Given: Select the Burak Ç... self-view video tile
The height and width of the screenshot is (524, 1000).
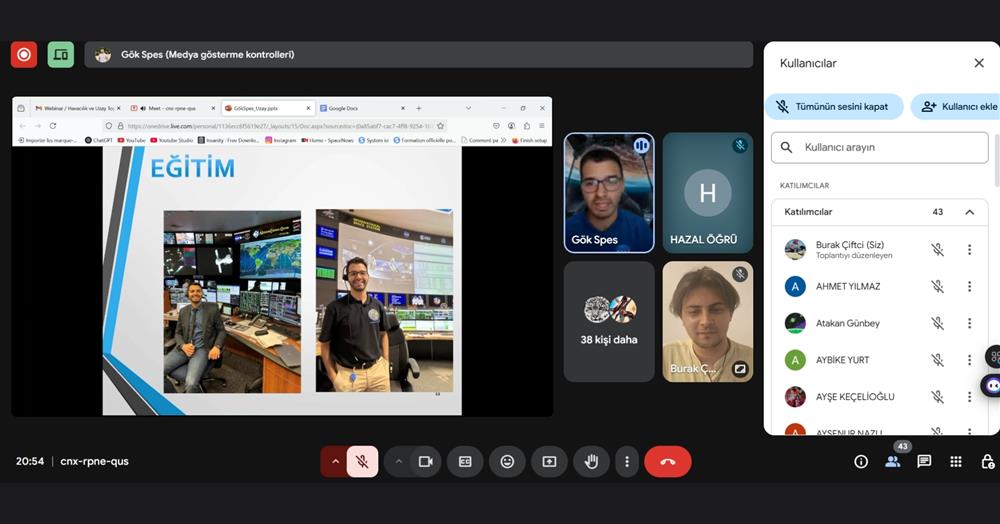Looking at the screenshot, I should [708, 322].
